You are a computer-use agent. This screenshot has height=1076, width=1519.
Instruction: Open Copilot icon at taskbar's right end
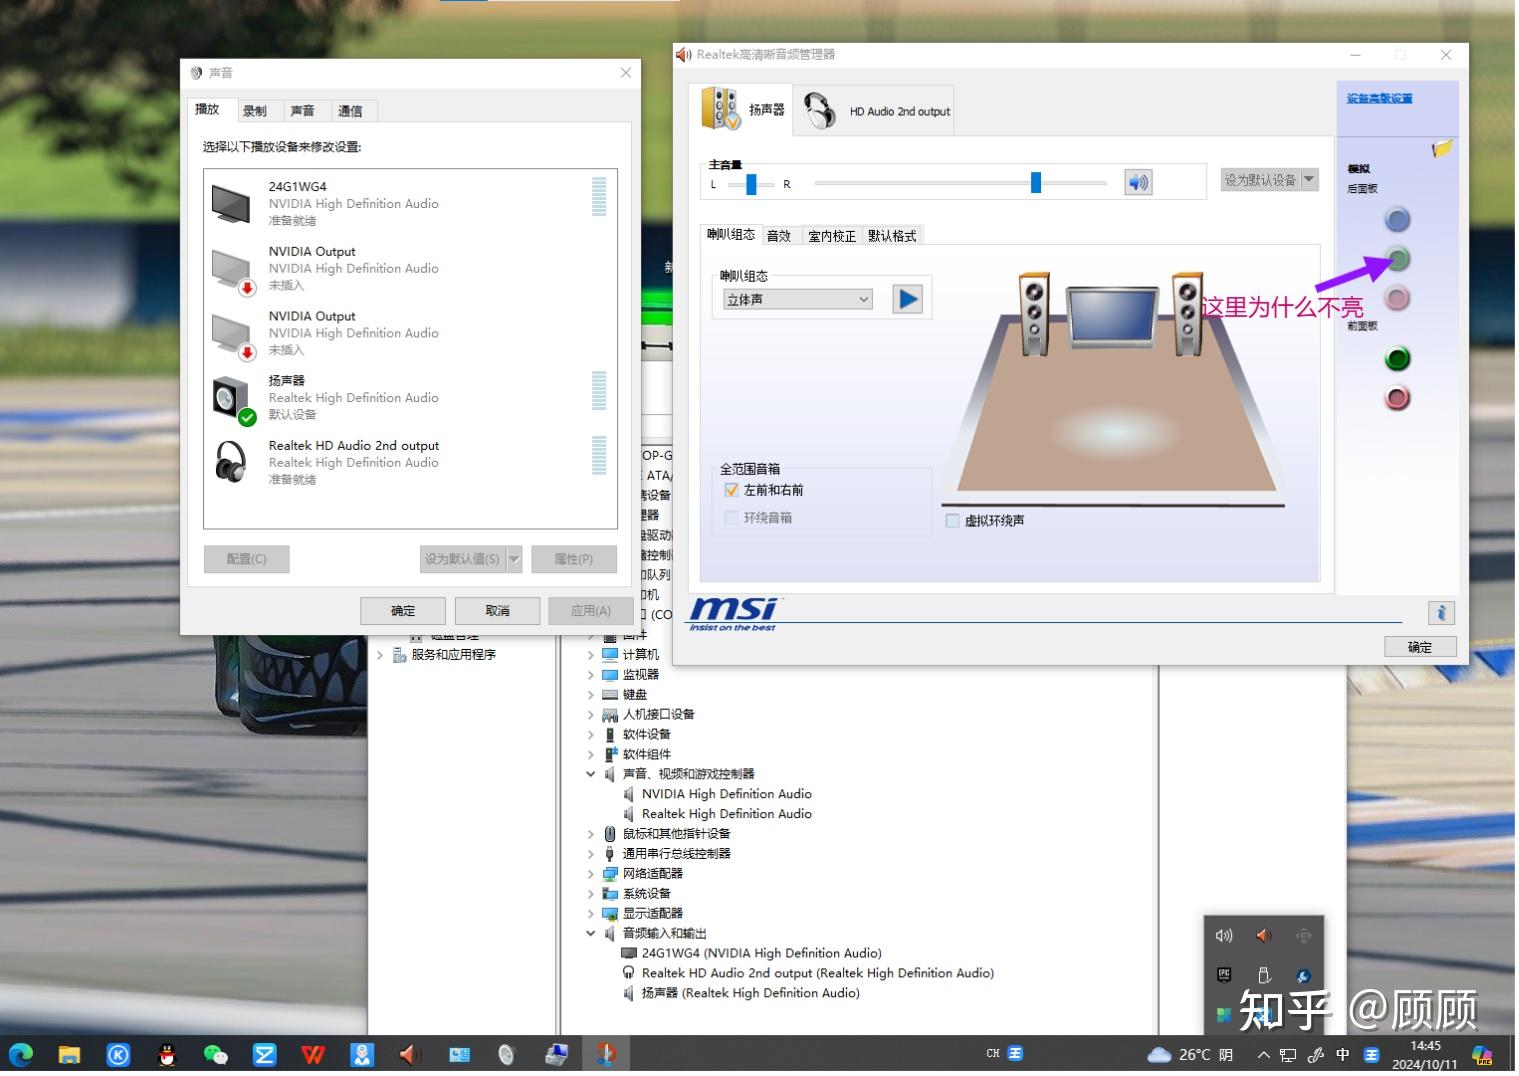pos(1482,1055)
